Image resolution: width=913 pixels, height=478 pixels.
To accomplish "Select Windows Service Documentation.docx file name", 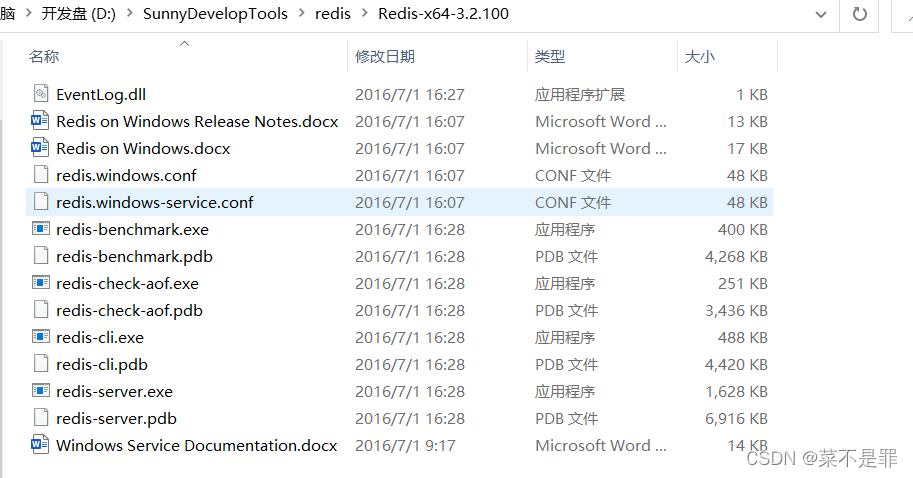I will pyautogui.click(x=197, y=445).
